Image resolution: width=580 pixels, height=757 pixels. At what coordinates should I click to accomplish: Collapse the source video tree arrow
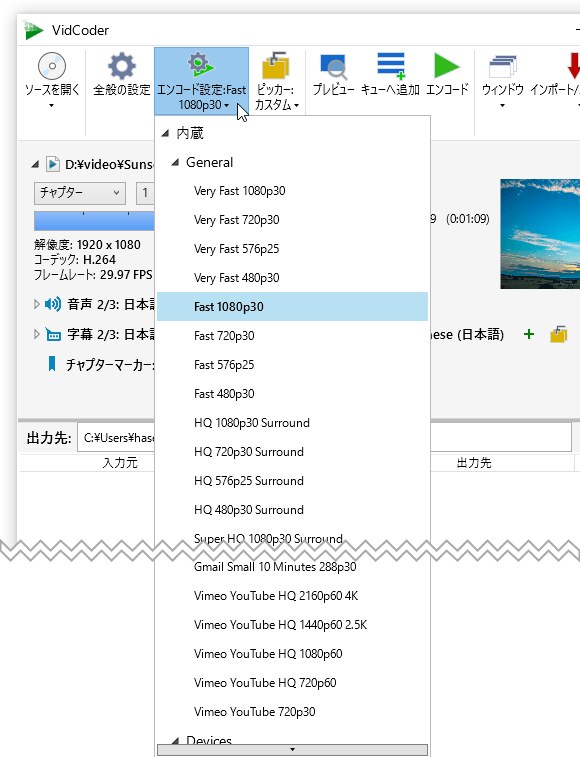point(35,164)
